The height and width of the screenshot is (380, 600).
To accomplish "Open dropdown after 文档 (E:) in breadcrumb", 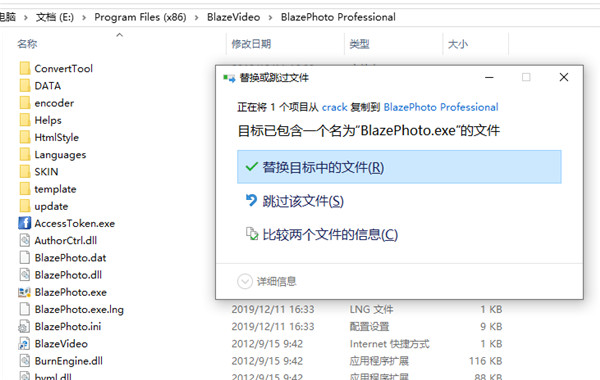I will [84, 18].
